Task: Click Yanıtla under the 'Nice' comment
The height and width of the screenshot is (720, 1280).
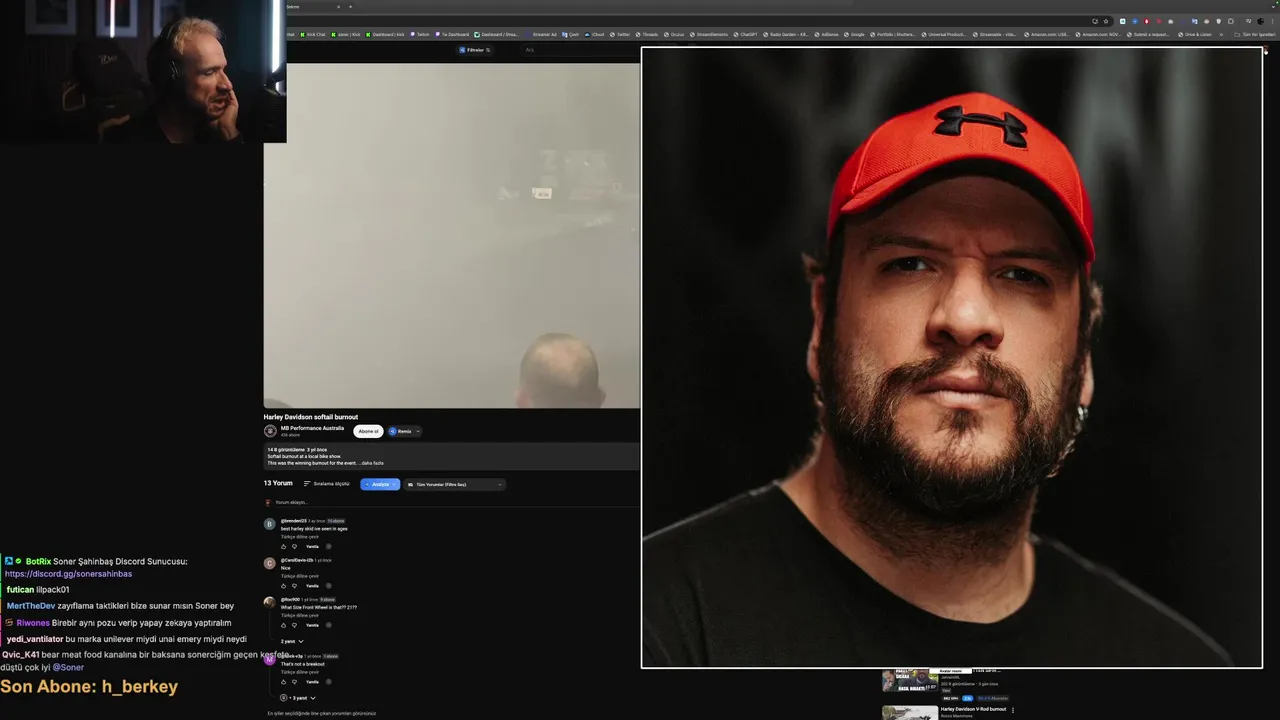Action: (312, 586)
